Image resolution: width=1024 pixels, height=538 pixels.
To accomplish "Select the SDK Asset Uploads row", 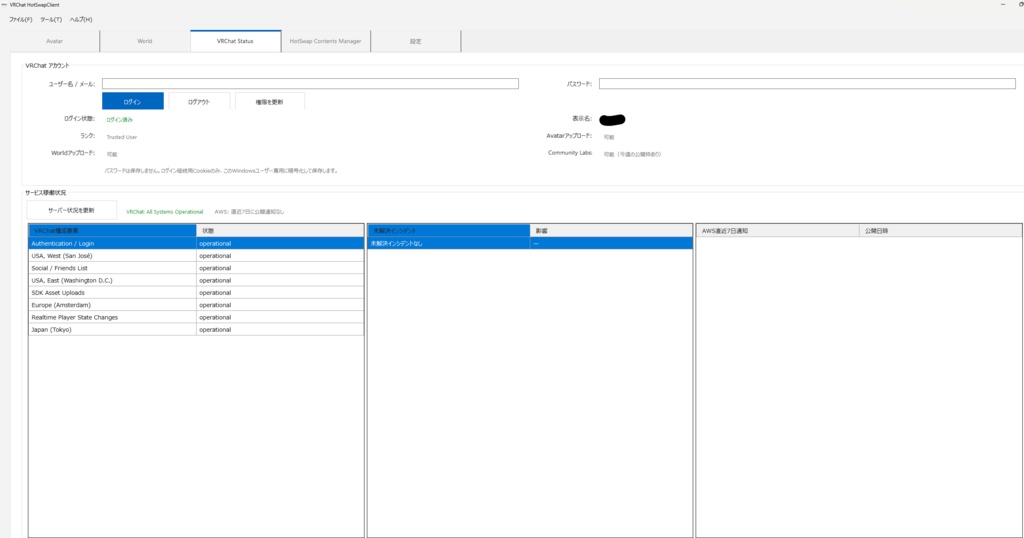I will coord(196,293).
